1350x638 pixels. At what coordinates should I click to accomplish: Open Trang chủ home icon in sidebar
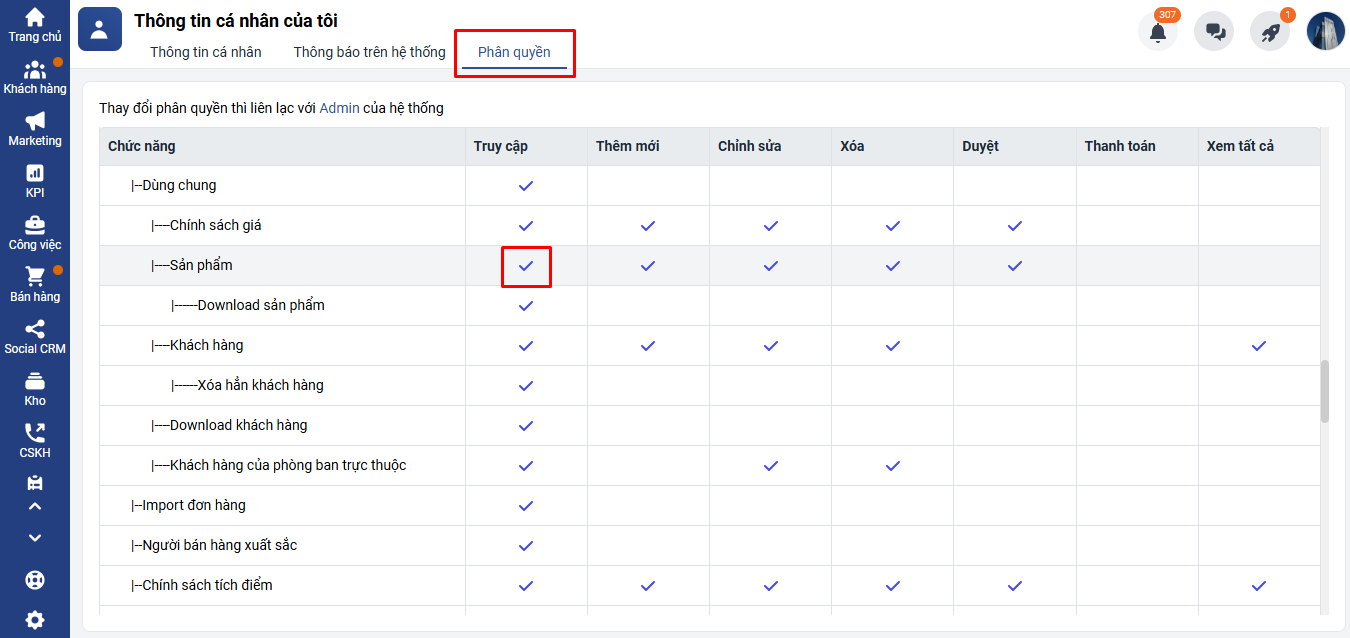pyautogui.click(x=35, y=25)
